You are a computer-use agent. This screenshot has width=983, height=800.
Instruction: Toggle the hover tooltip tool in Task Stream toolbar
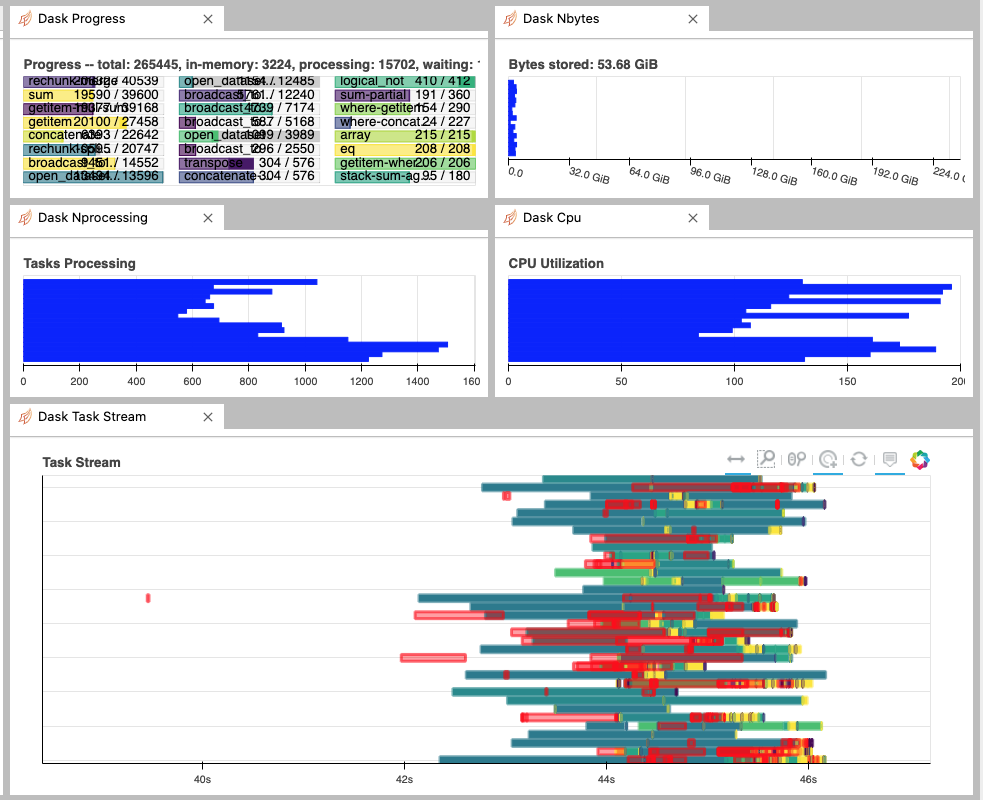tap(890, 460)
